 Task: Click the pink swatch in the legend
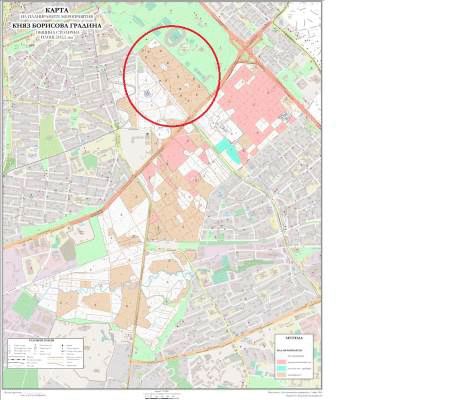coord(282,362)
